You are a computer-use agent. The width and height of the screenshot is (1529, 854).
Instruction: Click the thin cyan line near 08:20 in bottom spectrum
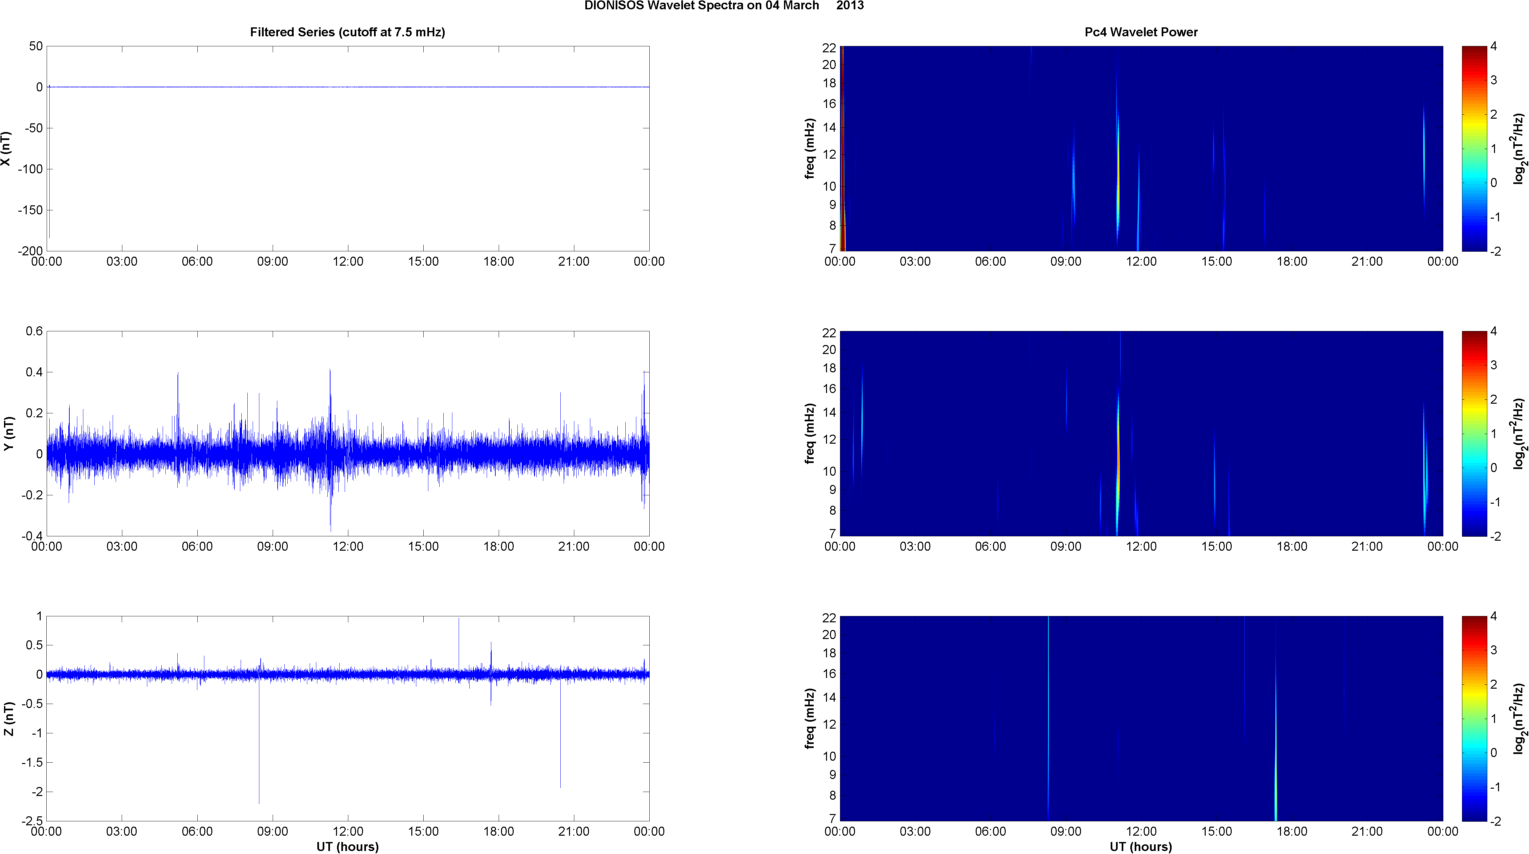click(1048, 719)
